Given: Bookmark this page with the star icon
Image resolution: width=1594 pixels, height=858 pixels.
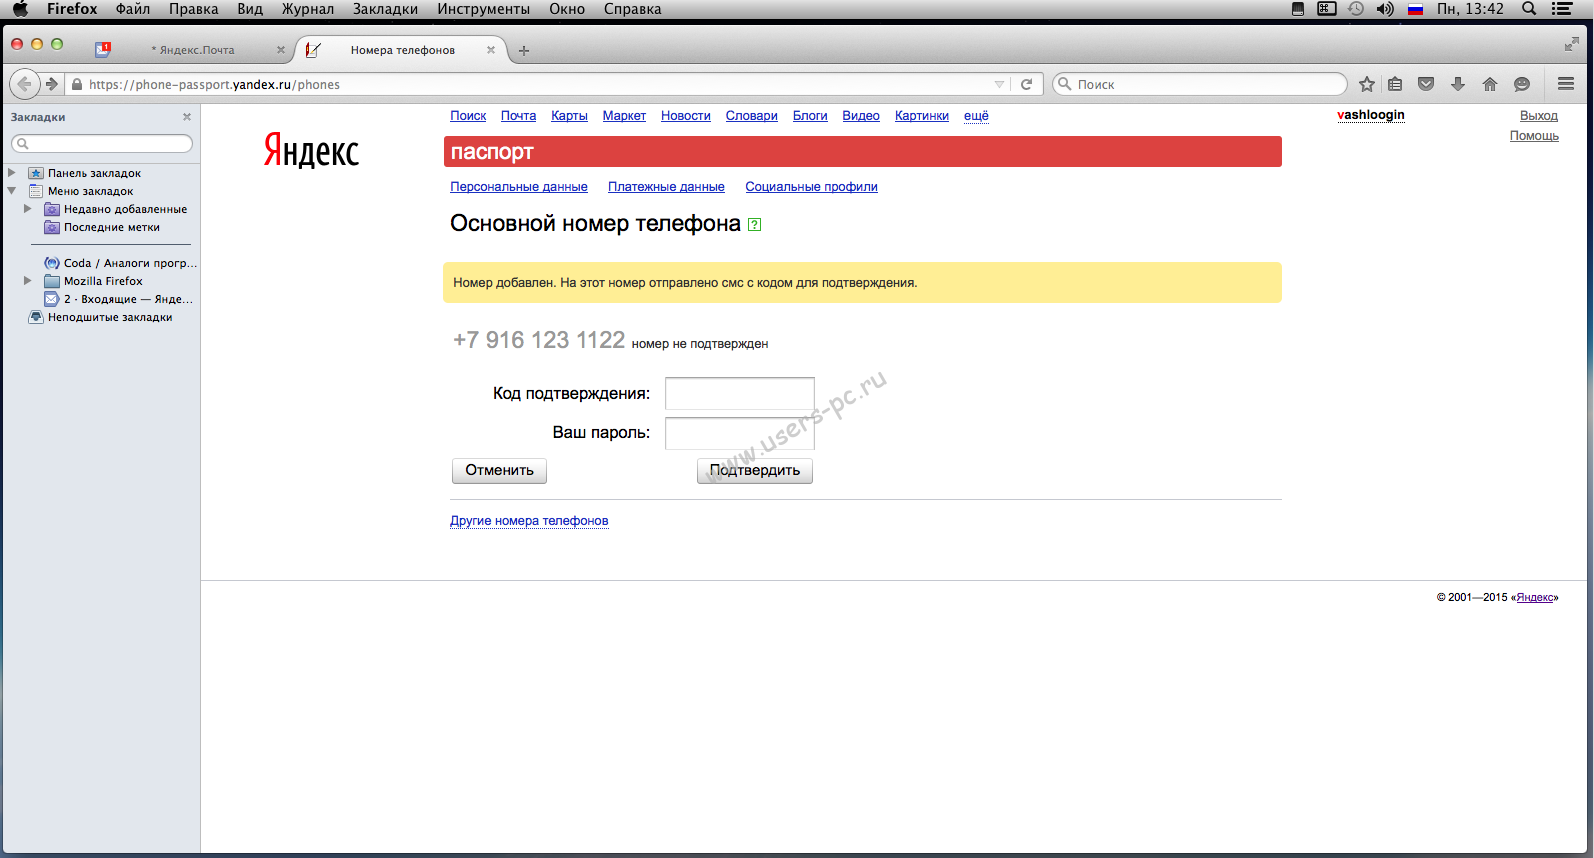Looking at the screenshot, I should pyautogui.click(x=1367, y=84).
